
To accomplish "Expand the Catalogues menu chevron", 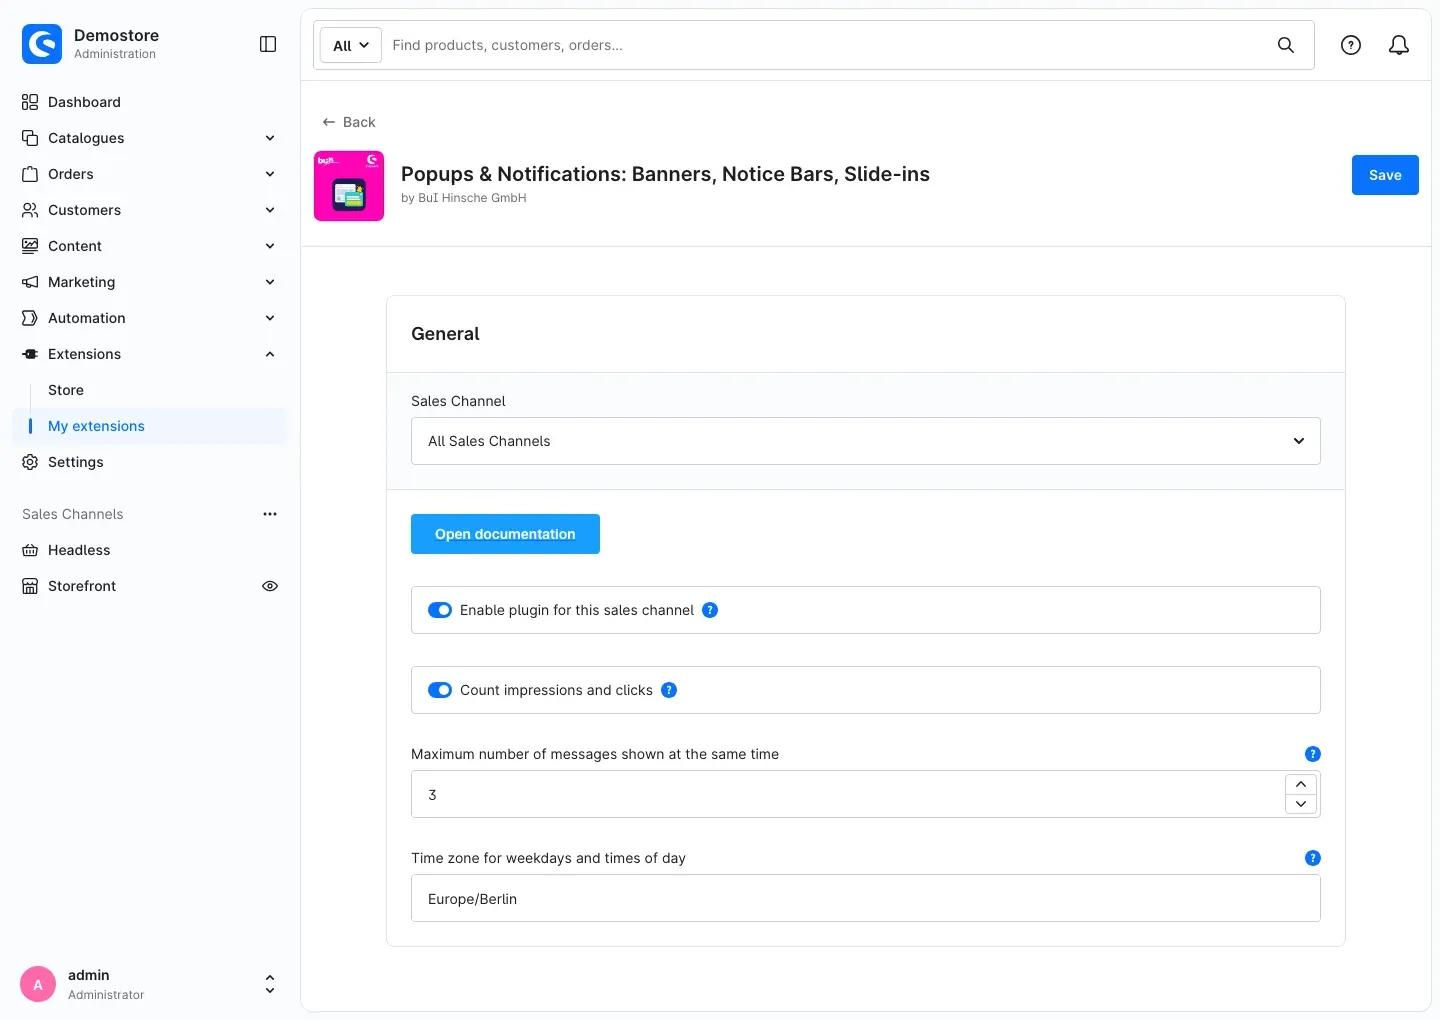I will tap(270, 138).
